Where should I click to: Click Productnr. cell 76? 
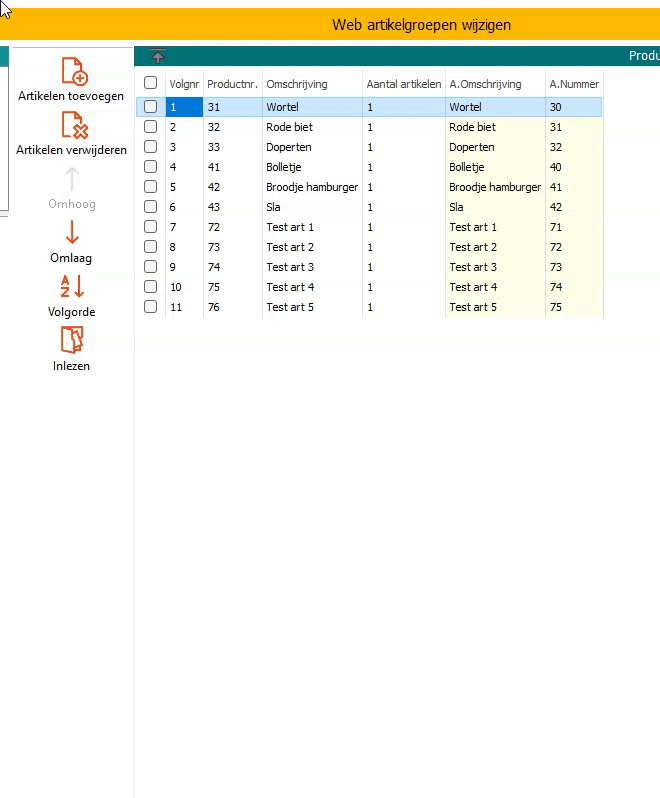point(233,307)
